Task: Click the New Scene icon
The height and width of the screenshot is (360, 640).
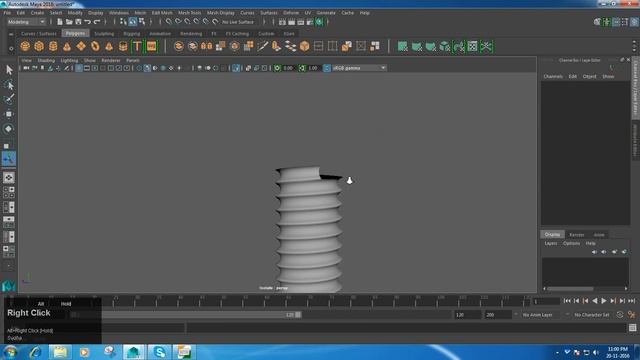Action: pos(60,22)
